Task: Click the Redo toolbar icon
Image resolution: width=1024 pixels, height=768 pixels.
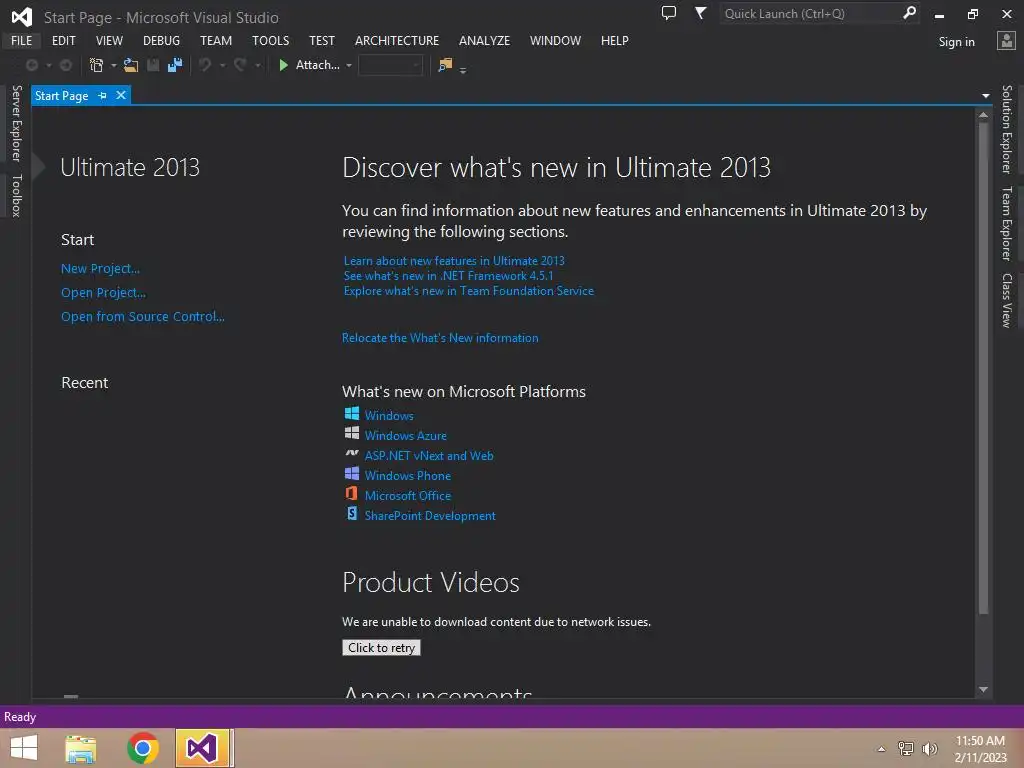Action: pyautogui.click(x=240, y=65)
